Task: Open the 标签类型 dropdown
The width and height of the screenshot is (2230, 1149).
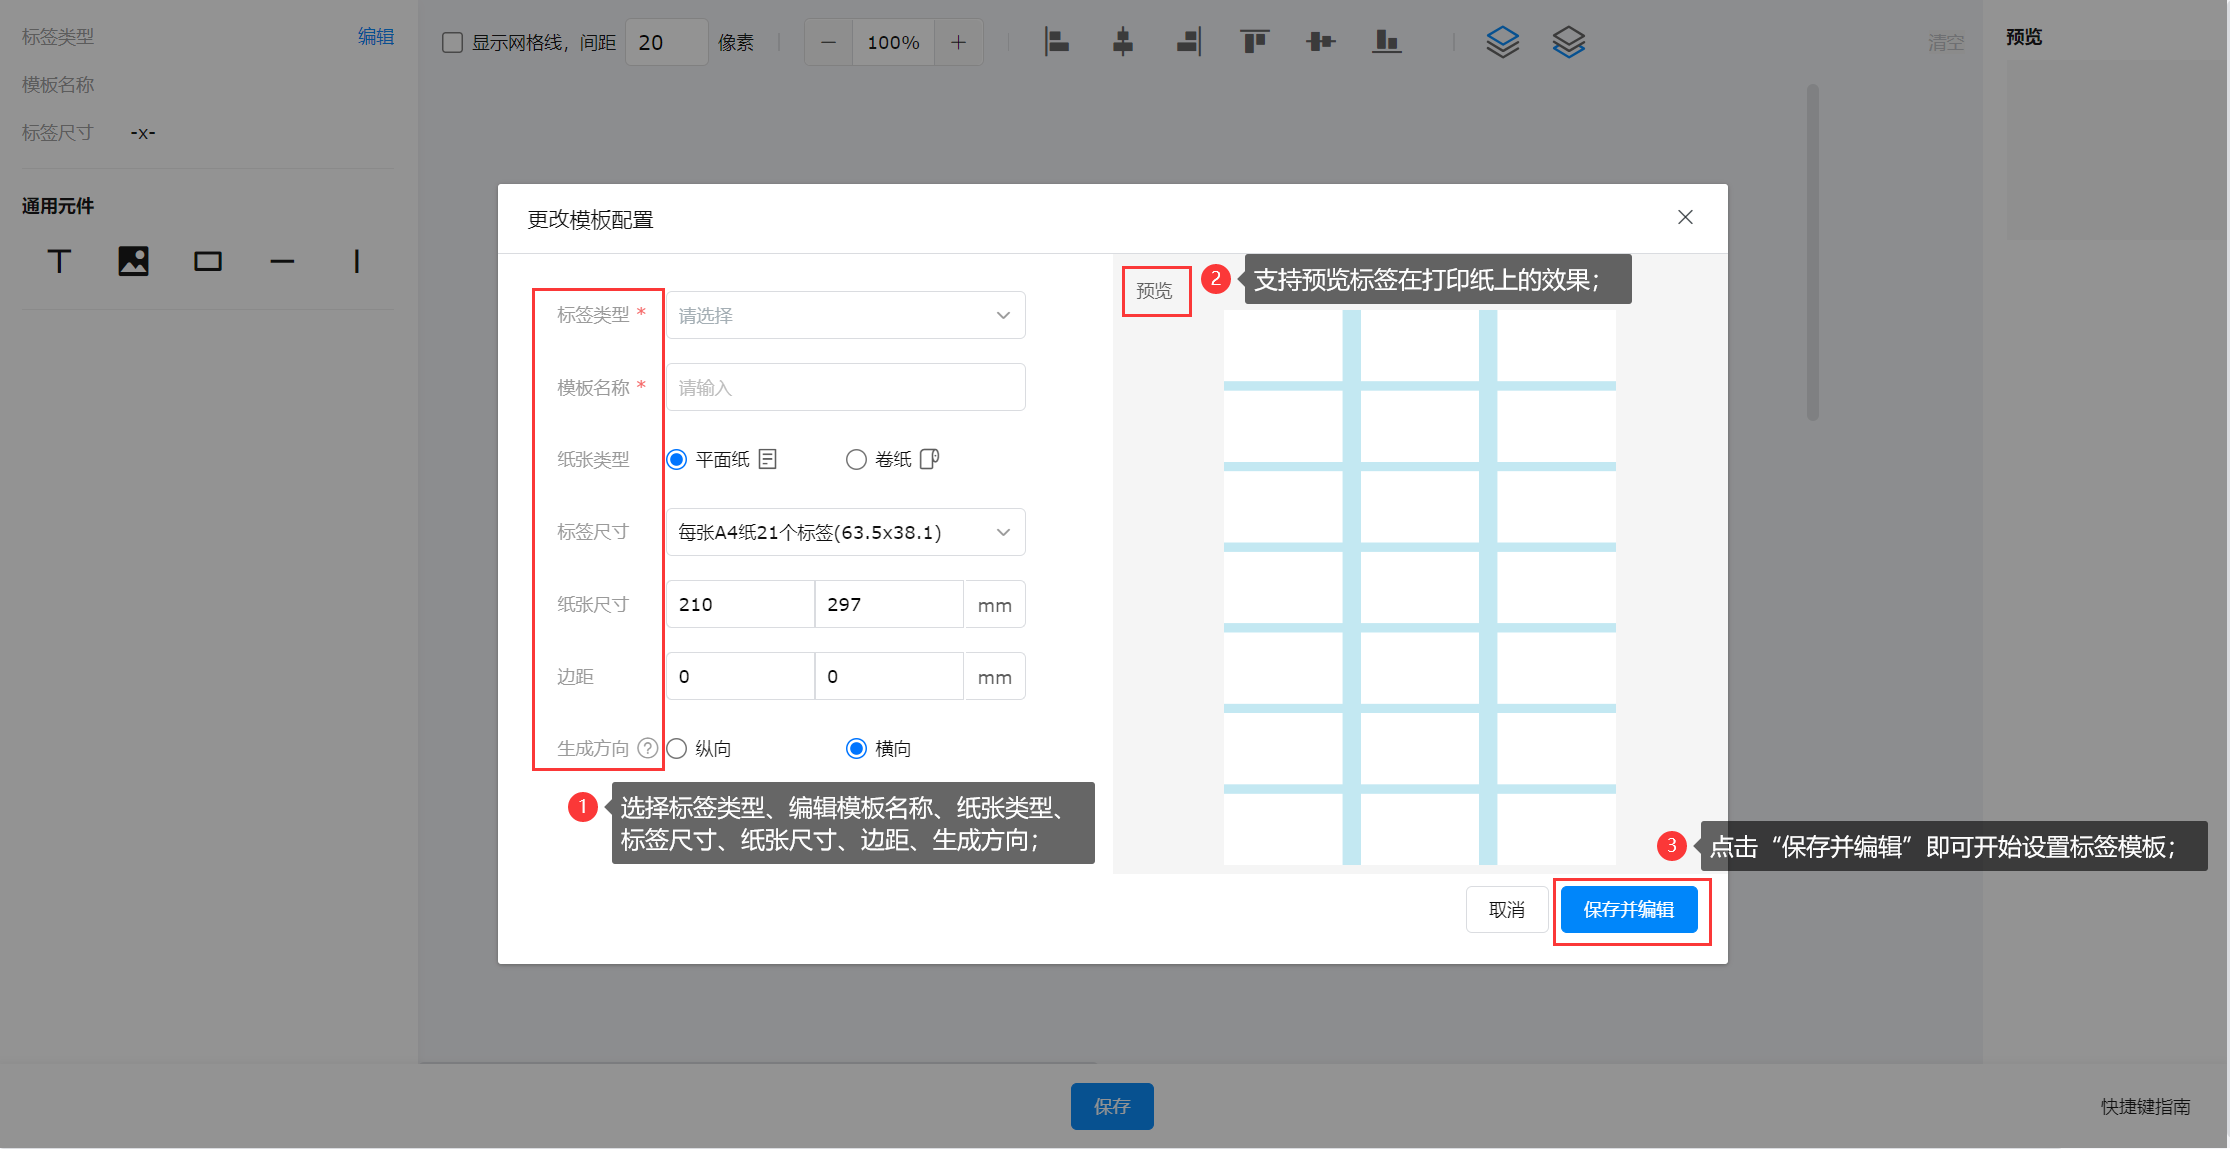Action: point(845,316)
